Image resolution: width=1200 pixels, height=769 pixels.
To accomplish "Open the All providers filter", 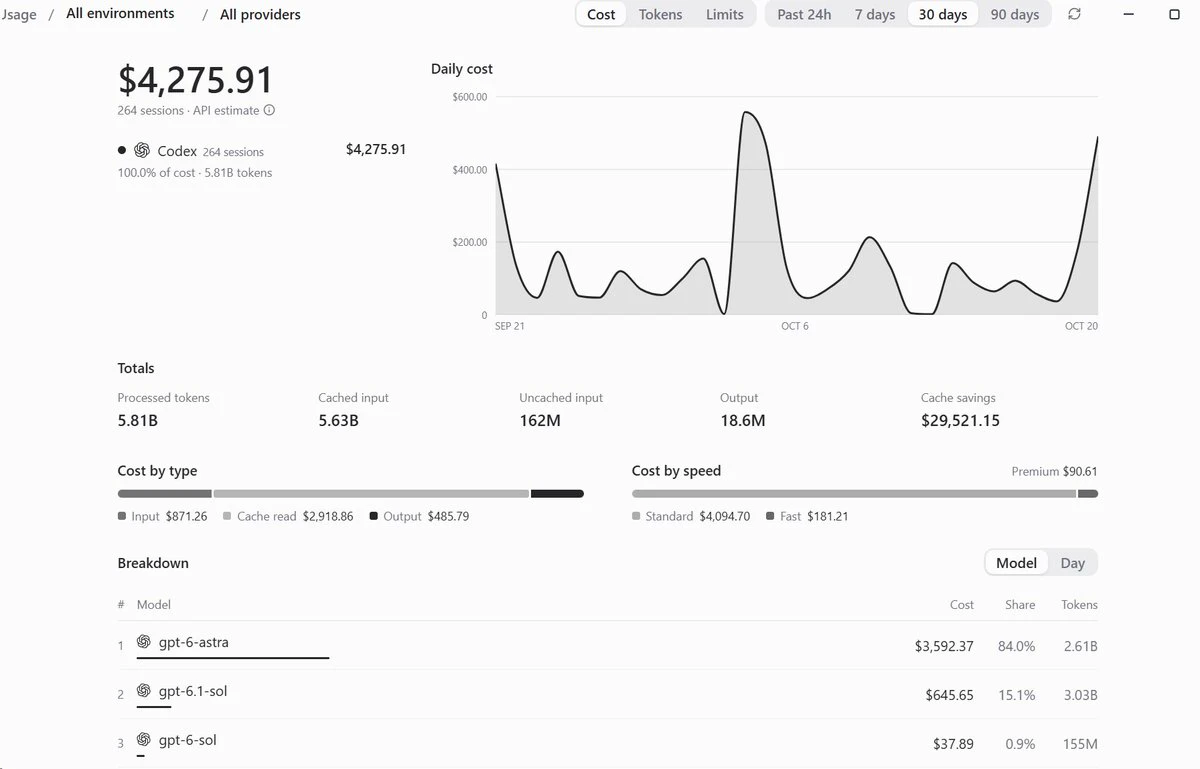I will click(x=260, y=14).
